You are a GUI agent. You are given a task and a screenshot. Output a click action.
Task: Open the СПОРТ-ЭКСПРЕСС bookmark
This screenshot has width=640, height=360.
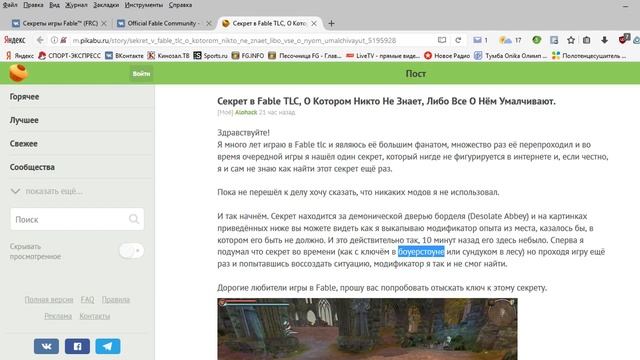point(69,56)
